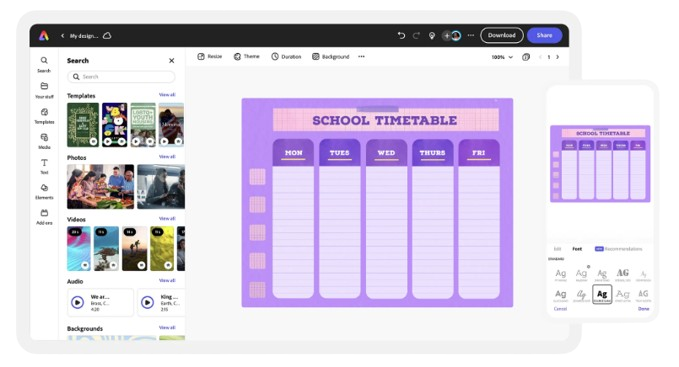View all Photos

167,157
